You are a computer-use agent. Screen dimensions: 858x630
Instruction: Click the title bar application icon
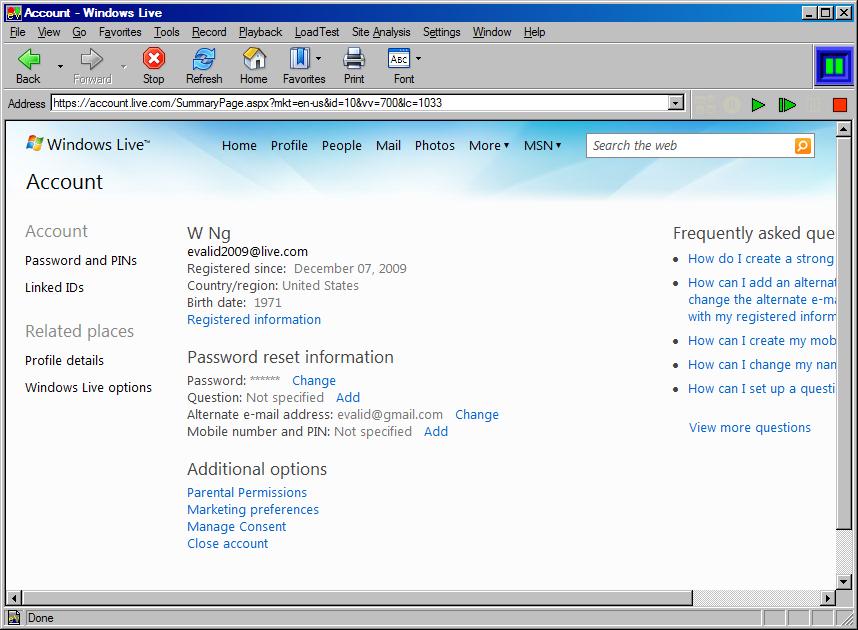14,13
